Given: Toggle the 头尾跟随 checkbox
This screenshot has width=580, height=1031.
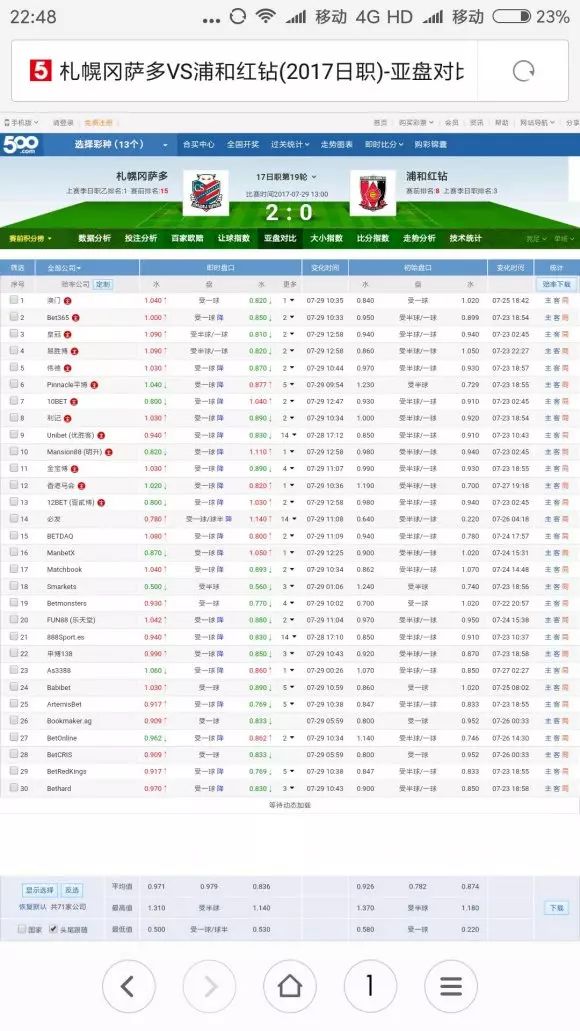Looking at the screenshot, I should point(53,929).
